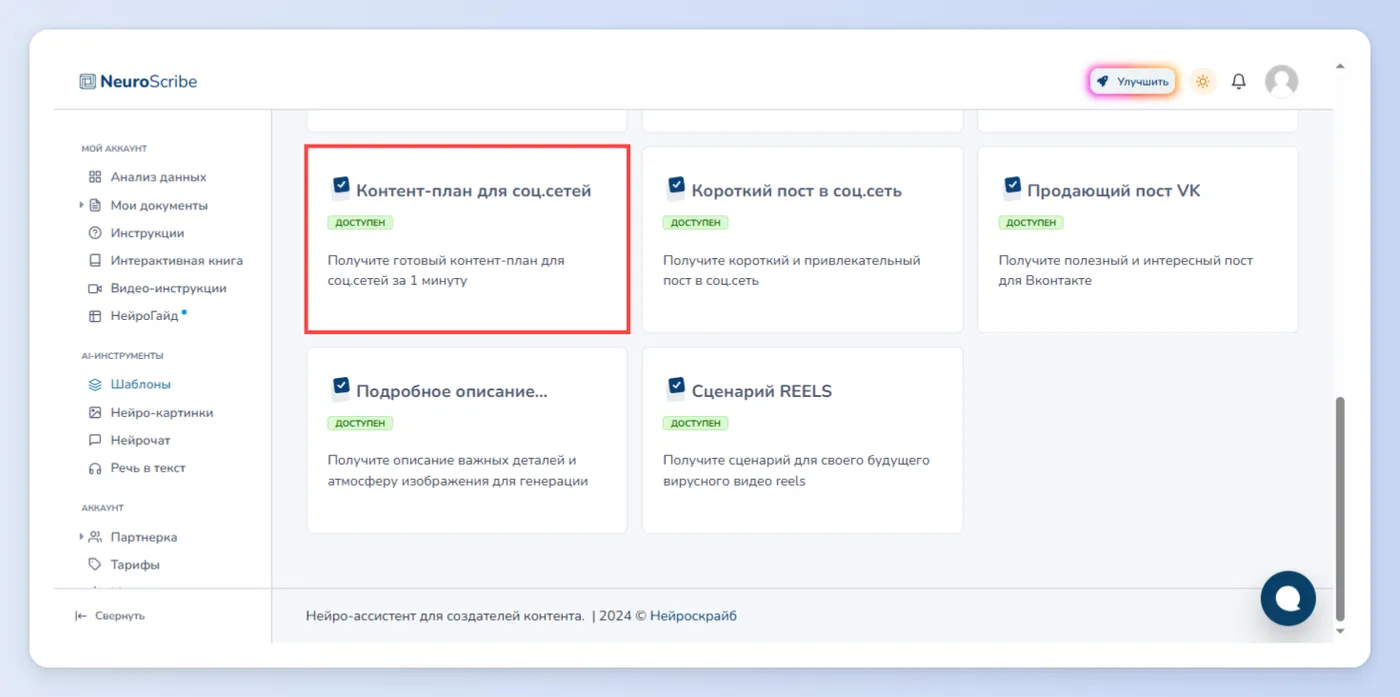Open the Тарифы sidebar item
Screen dimensions: 1400x697
point(124,565)
